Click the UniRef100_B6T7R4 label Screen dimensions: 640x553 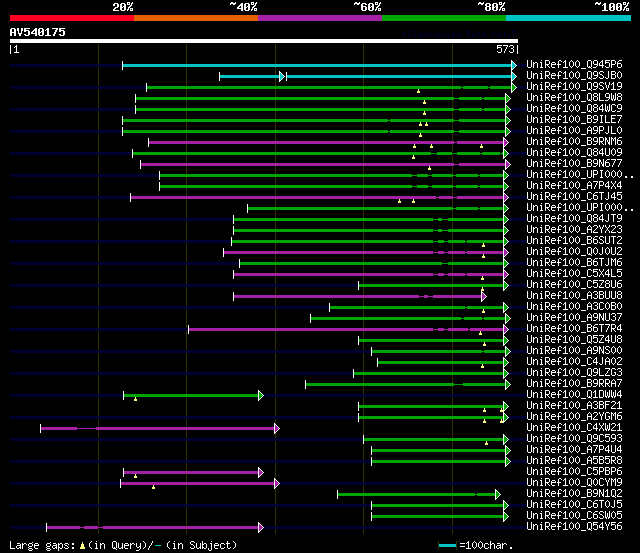pyautogui.click(x=574, y=329)
